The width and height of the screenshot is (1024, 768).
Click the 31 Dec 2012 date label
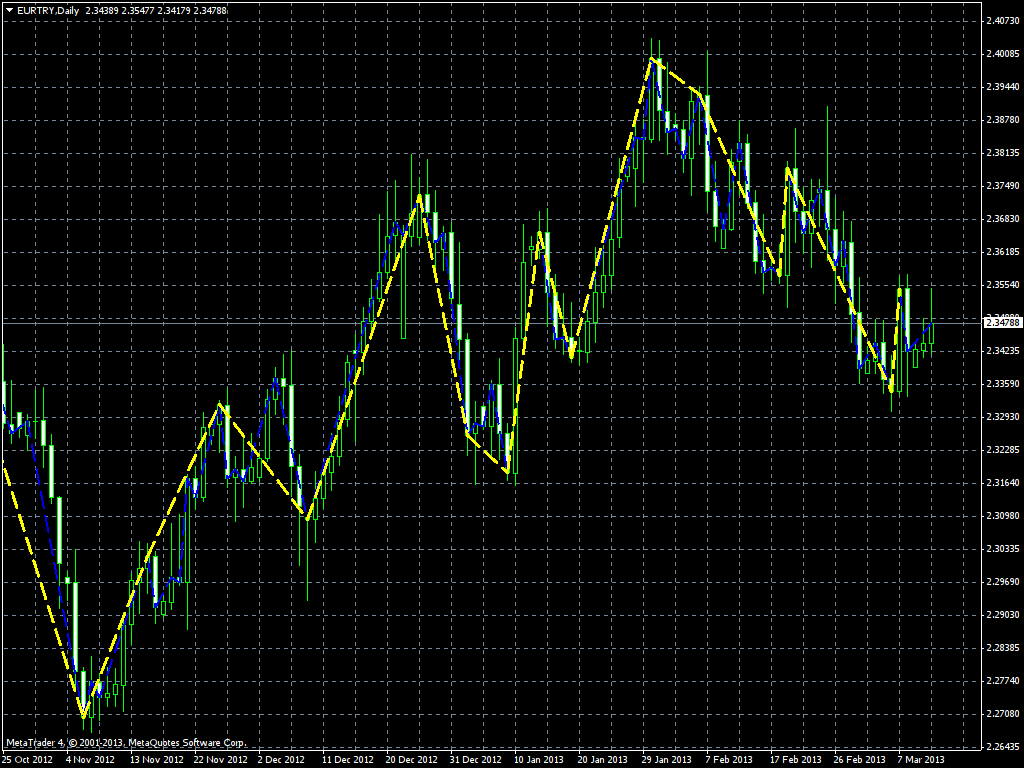pyautogui.click(x=474, y=759)
